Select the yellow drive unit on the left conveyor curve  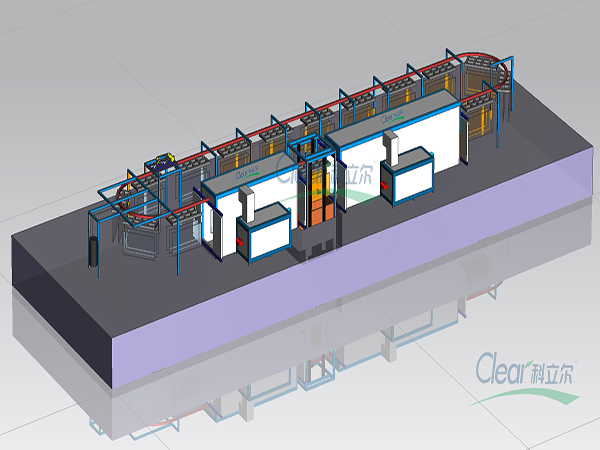click(x=165, y=160)
